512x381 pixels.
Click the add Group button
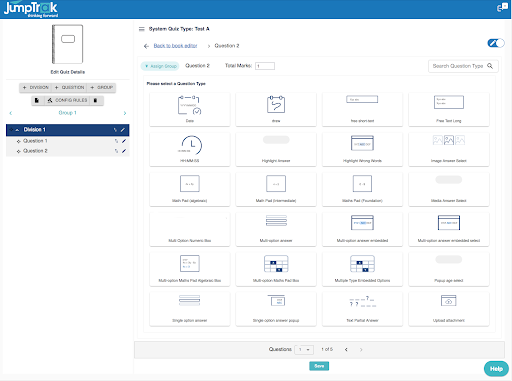tap(102, 87)
